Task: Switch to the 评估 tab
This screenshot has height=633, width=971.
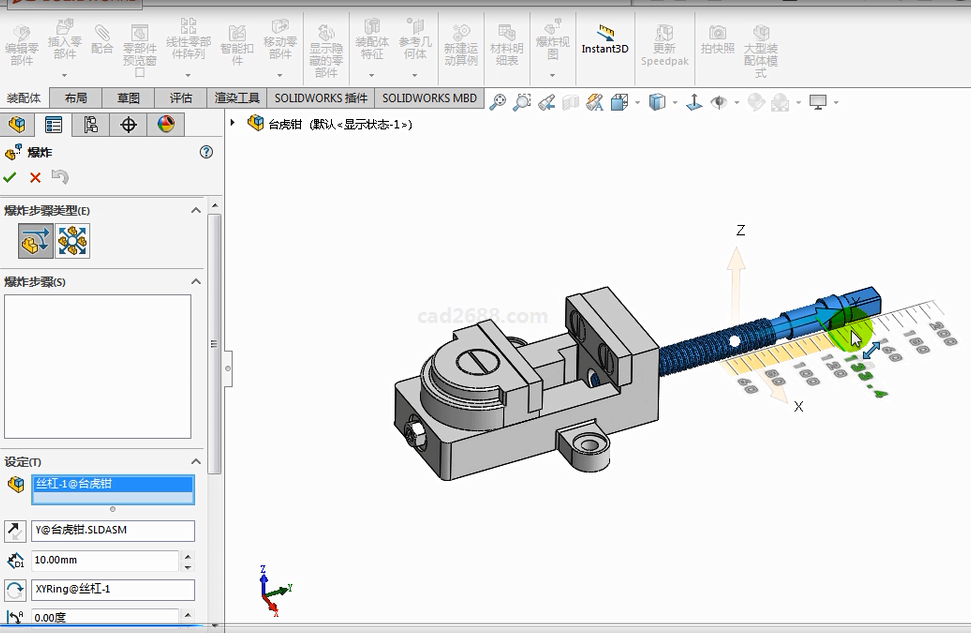Action: click(x=181, y=98)
